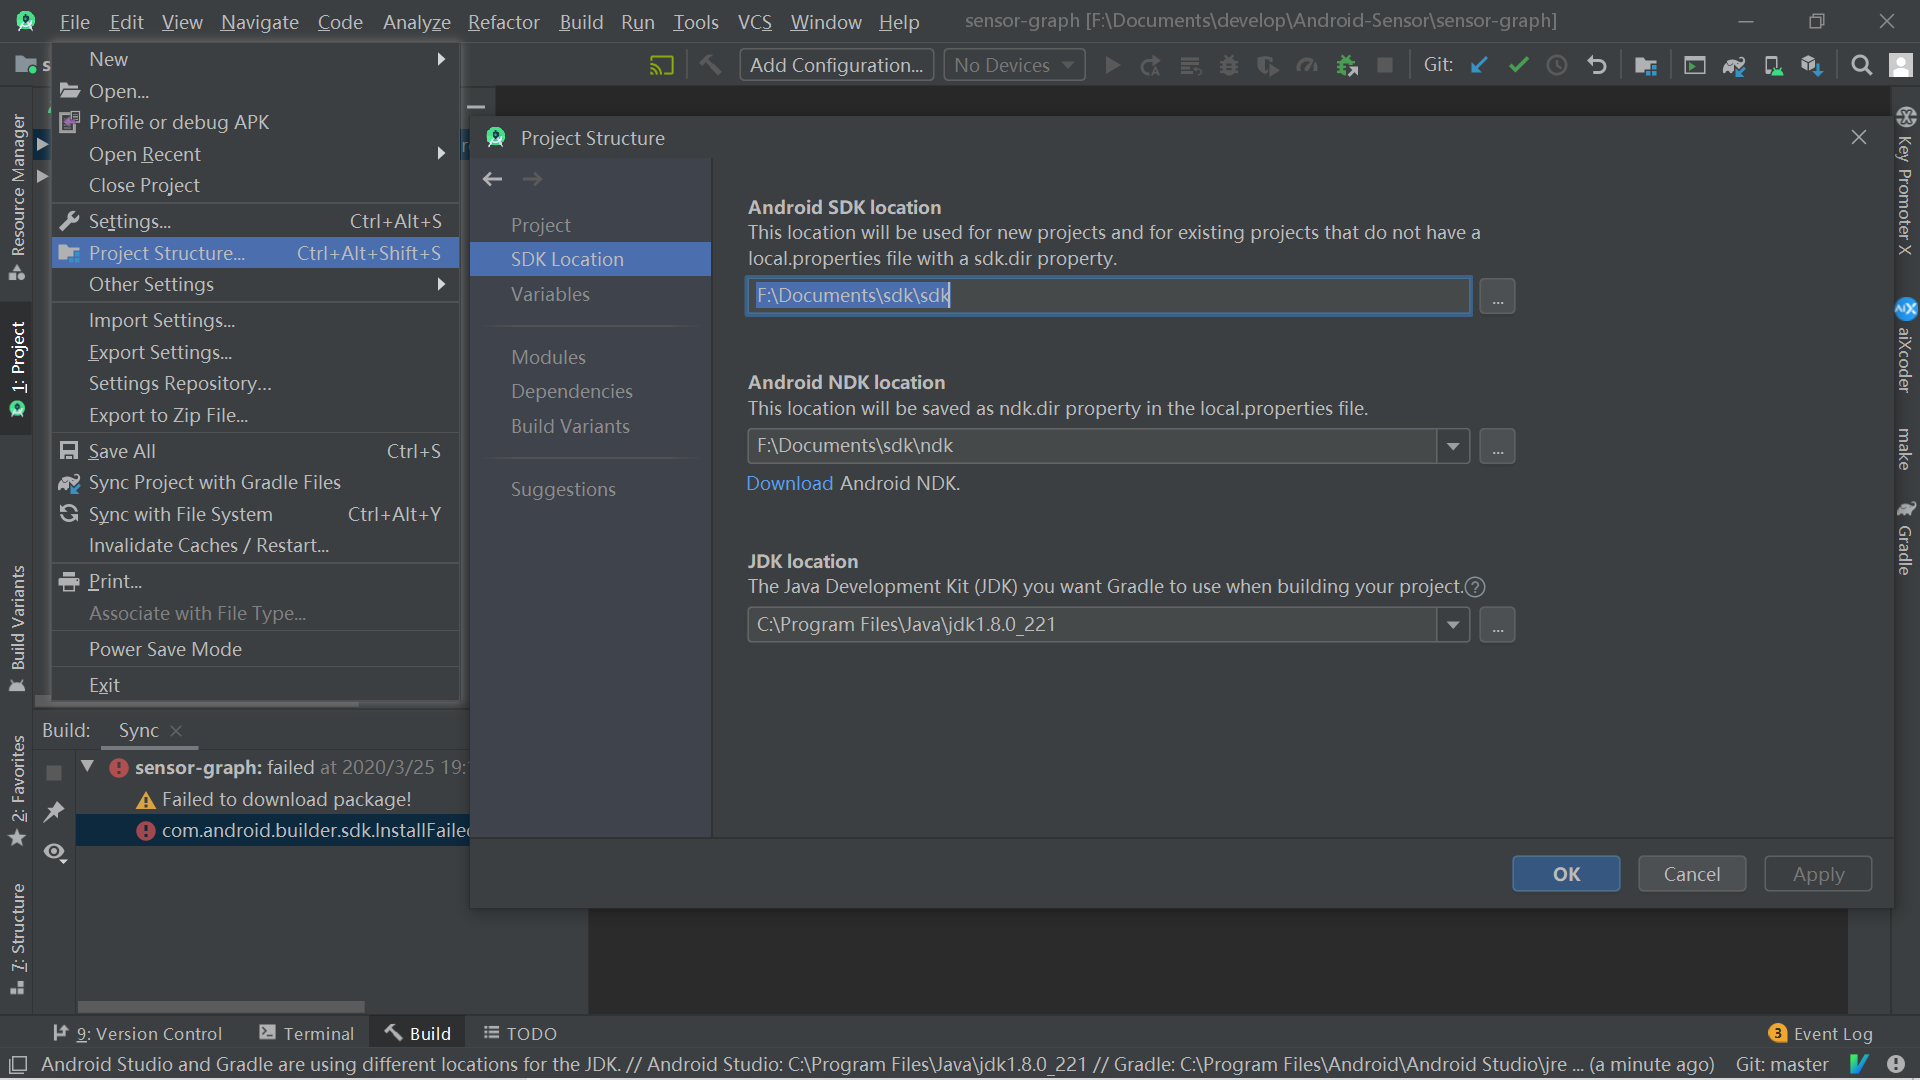The image size is (1920, 1080).
Task: Click Add Configuration... button
Action: [837, 65]
